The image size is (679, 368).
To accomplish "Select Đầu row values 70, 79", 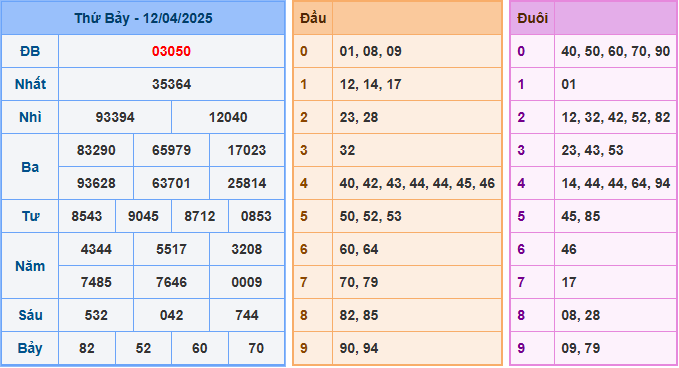I will 359,282.
